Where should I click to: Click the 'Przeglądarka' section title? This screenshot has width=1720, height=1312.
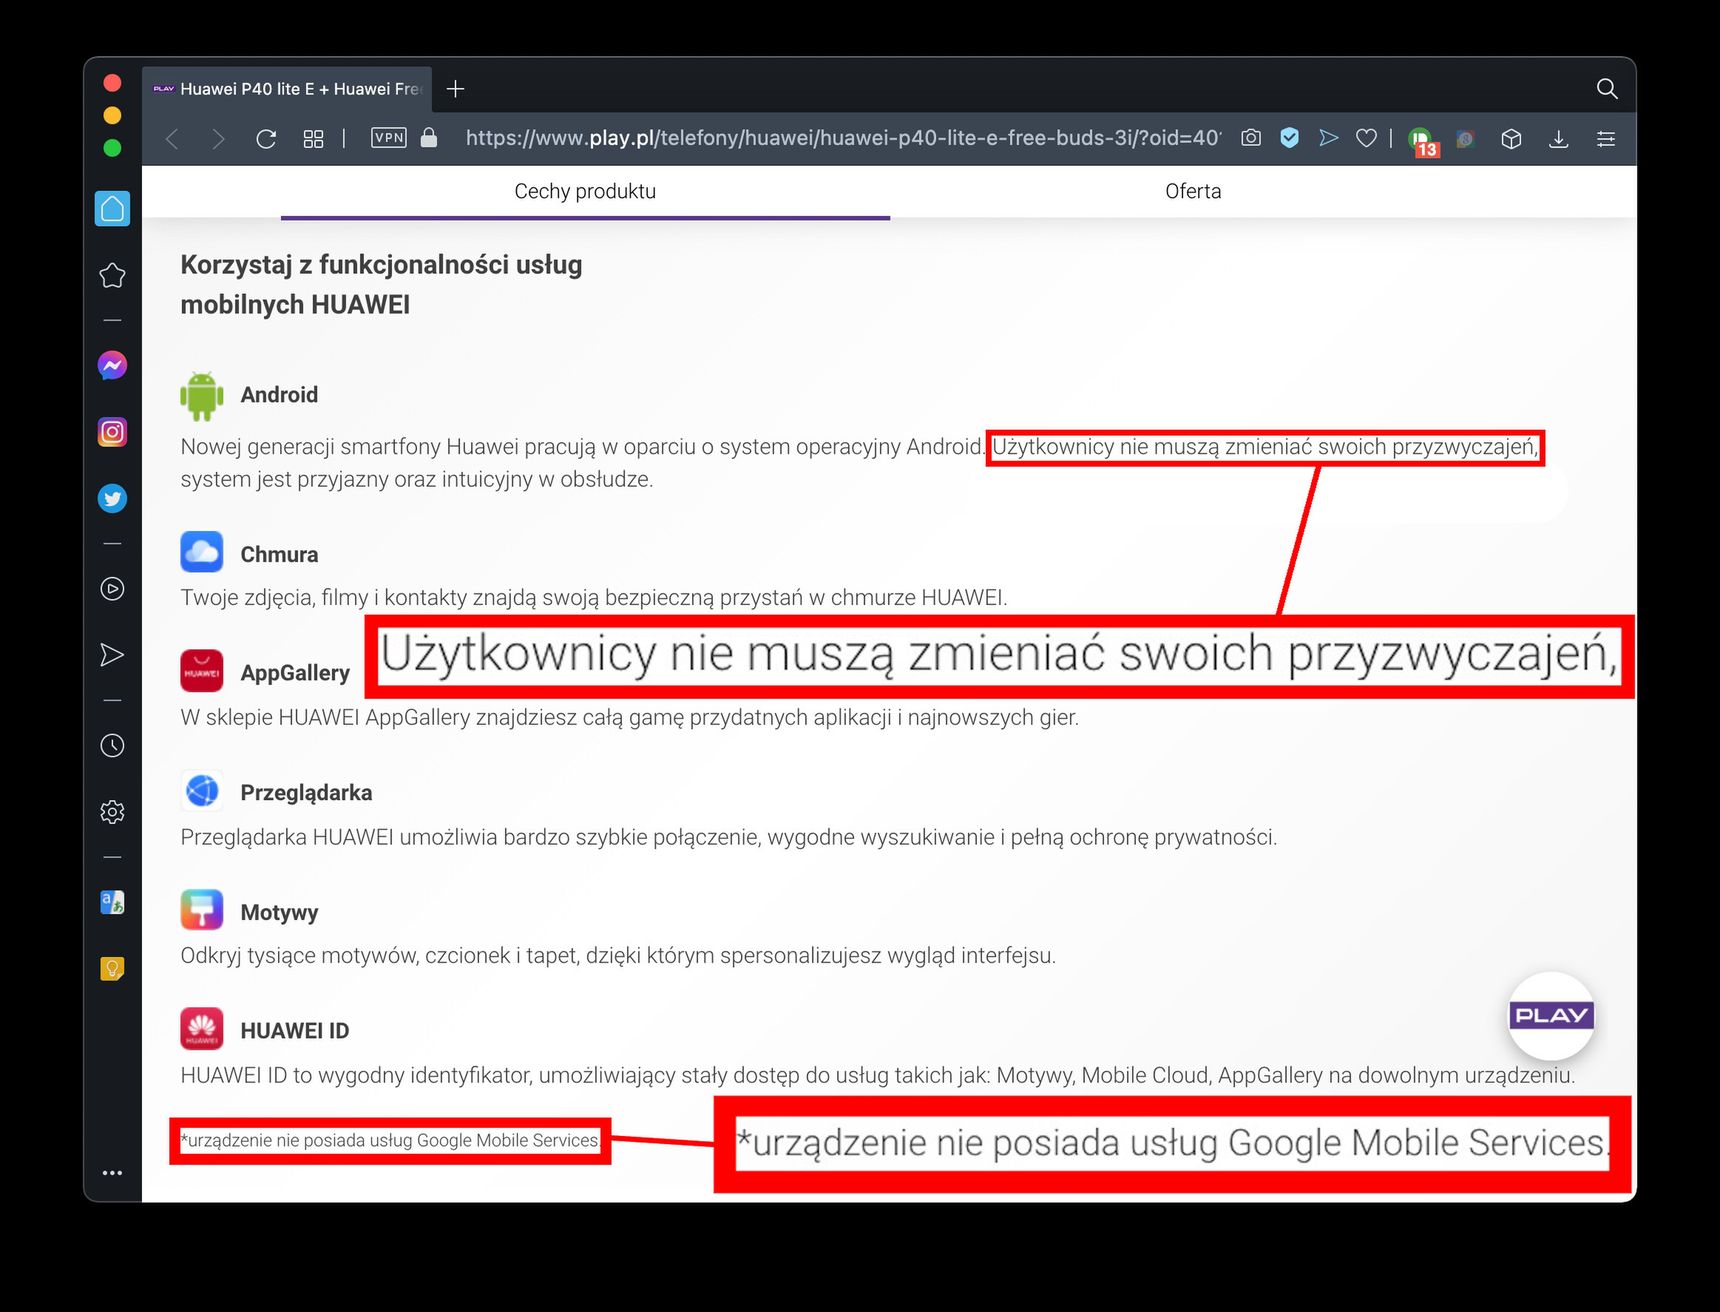[x=306, y=793]
